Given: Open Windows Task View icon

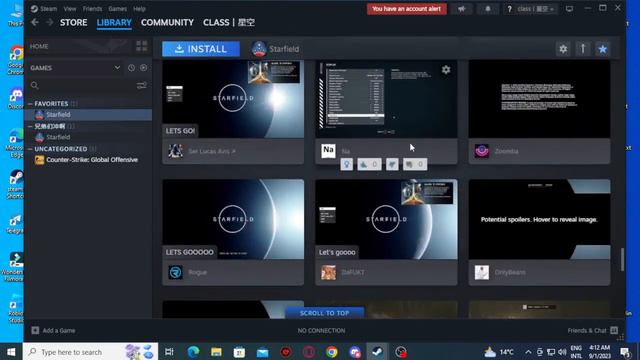Looking at the screenshot, I should tap(169, 352).
